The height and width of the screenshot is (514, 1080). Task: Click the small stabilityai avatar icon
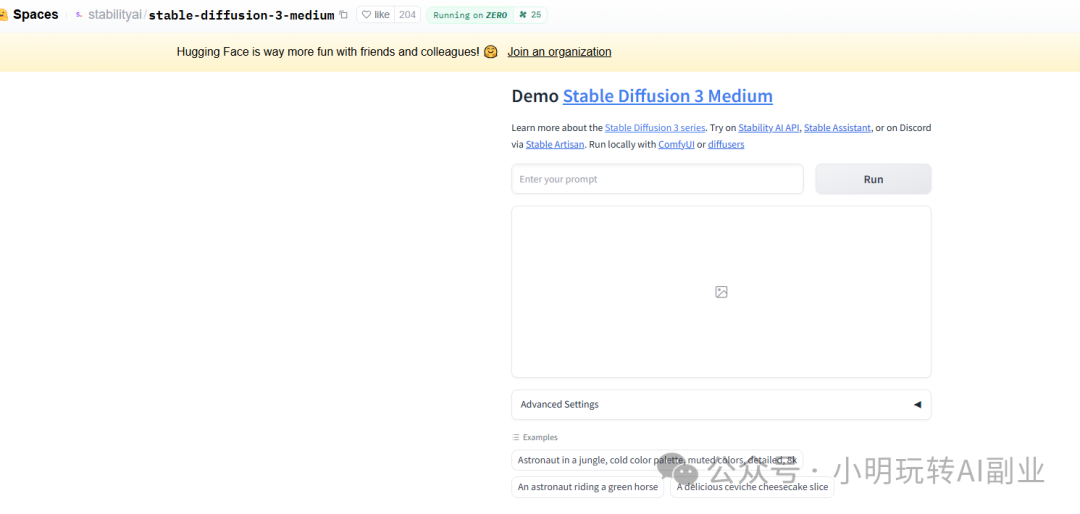79,14
